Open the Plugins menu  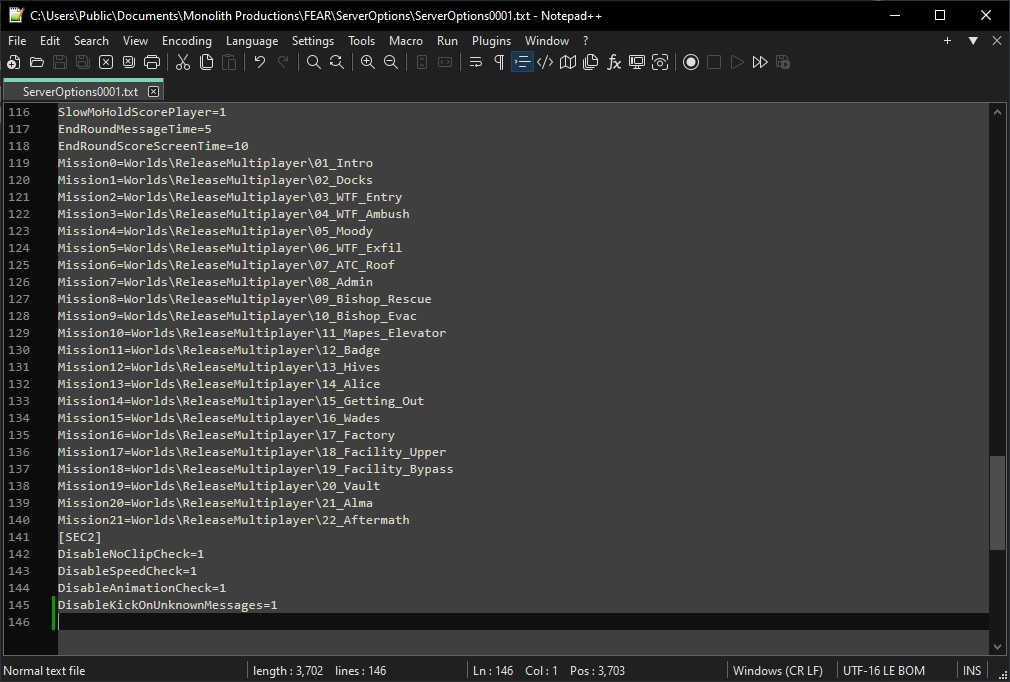tap(491, 41)
